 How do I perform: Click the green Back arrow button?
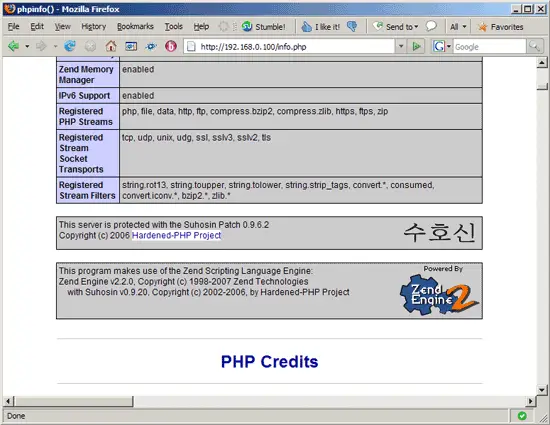13,46
